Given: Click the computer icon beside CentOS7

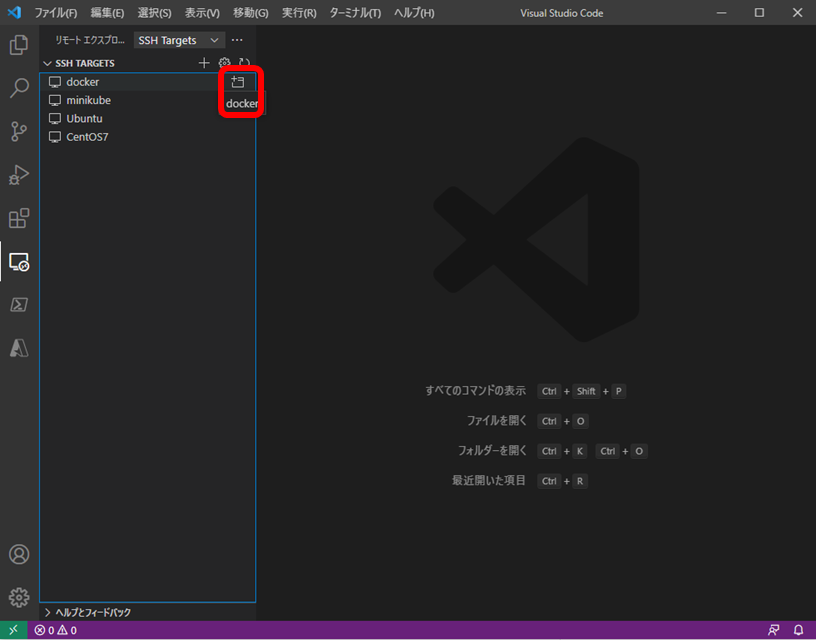Looking at the screenshot, I should point(55,137).
